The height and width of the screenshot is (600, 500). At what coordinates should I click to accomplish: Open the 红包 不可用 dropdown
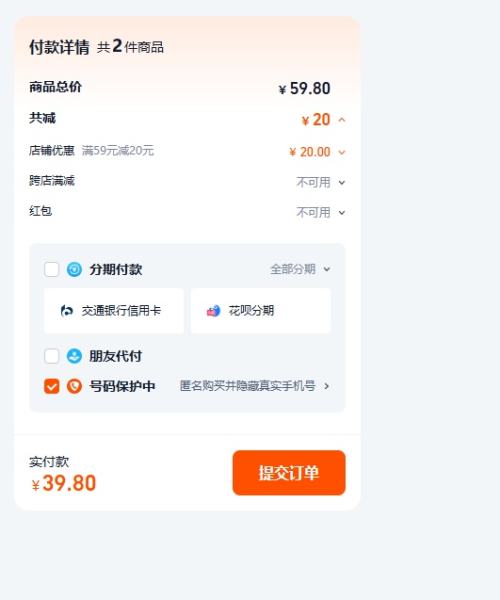[342, 212]
